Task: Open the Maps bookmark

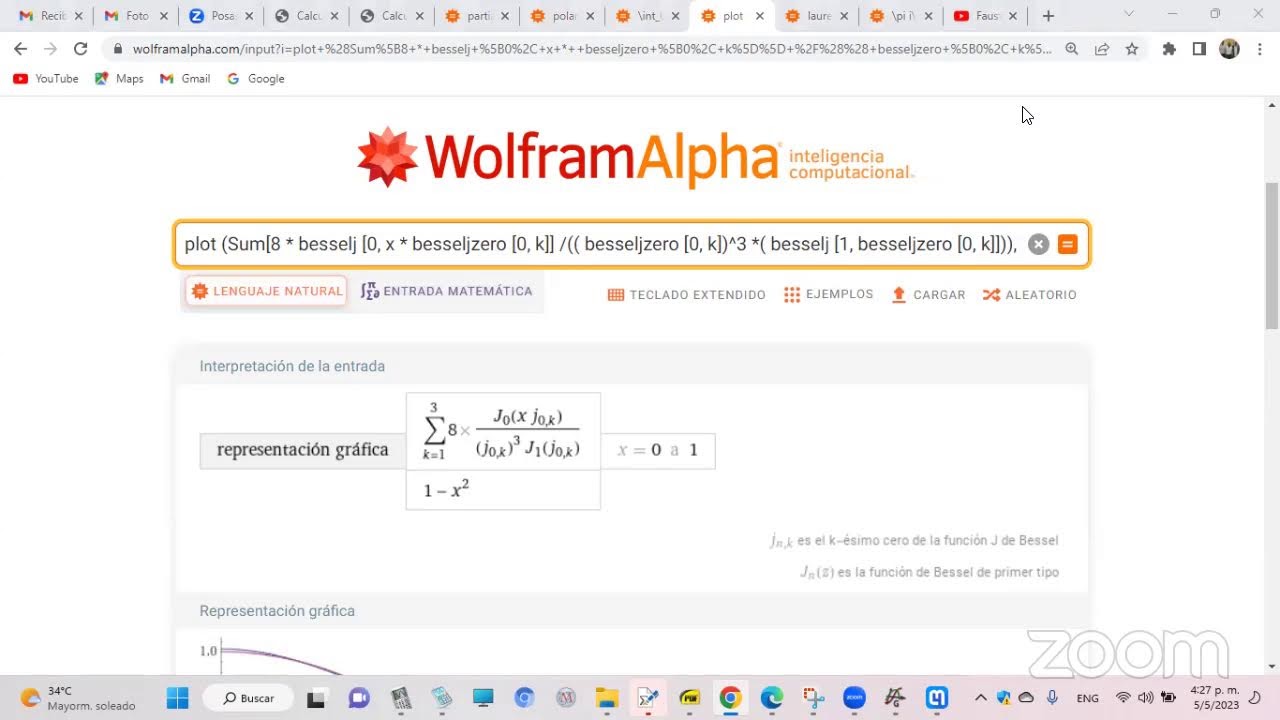Action: 119,78
